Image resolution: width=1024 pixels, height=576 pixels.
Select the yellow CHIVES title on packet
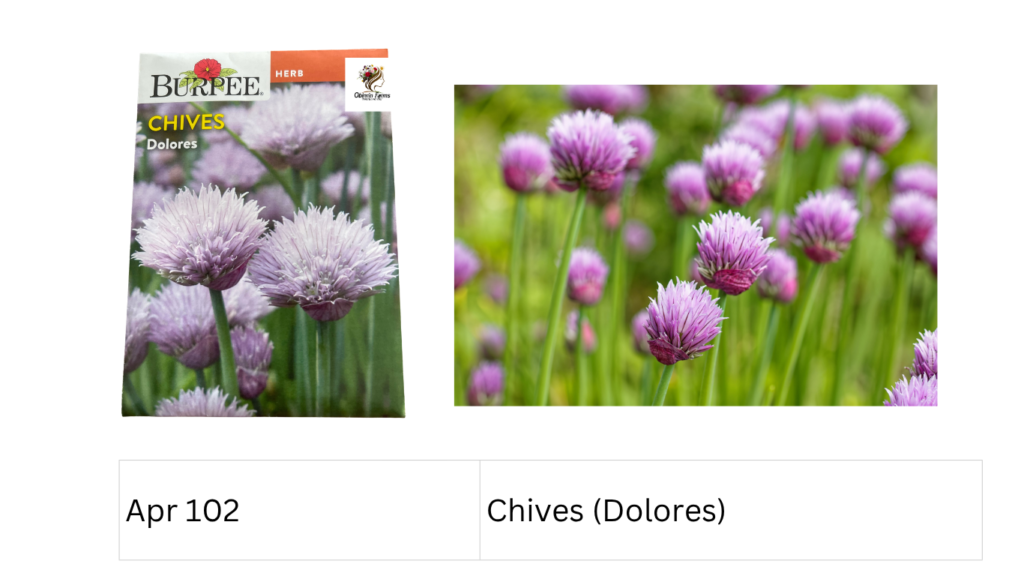186,123
